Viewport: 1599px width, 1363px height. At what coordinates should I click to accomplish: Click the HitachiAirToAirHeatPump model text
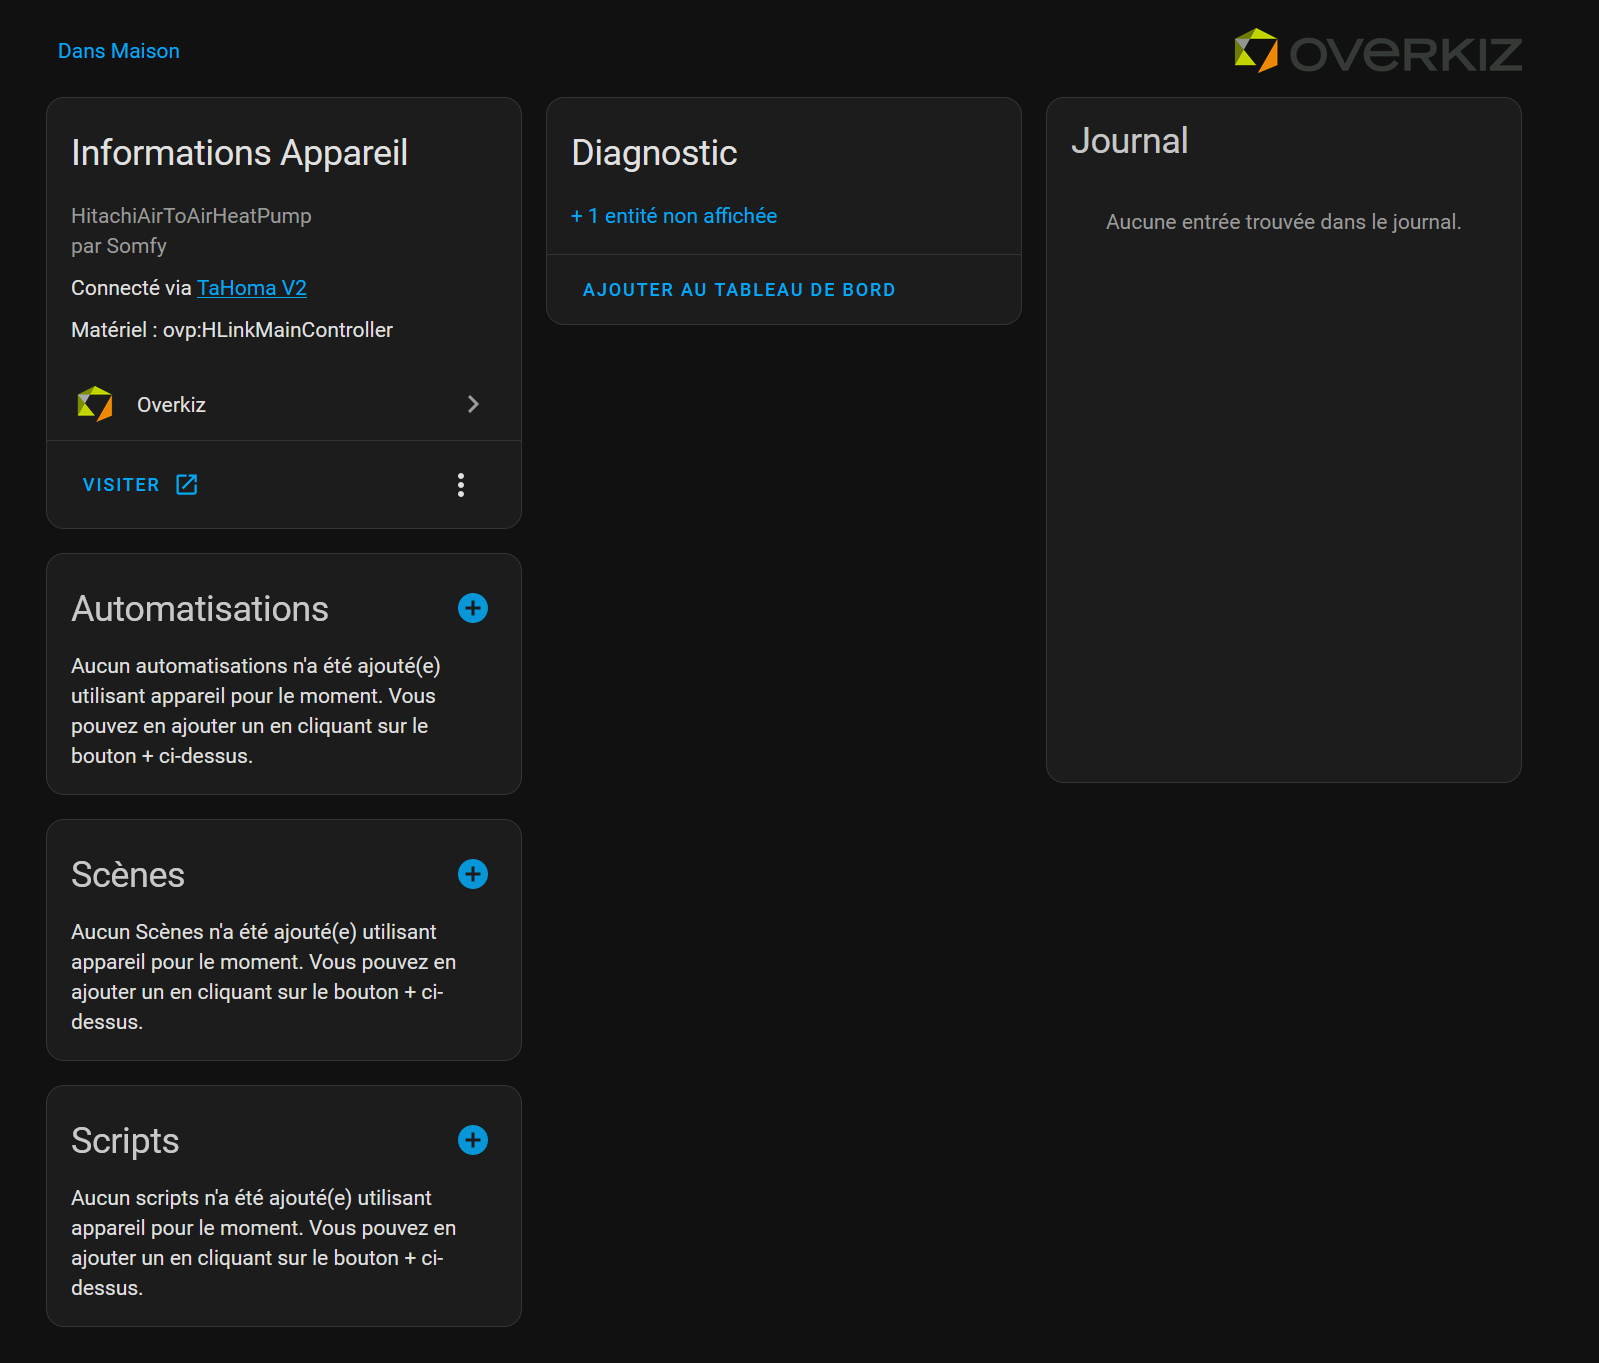(191, 216)
